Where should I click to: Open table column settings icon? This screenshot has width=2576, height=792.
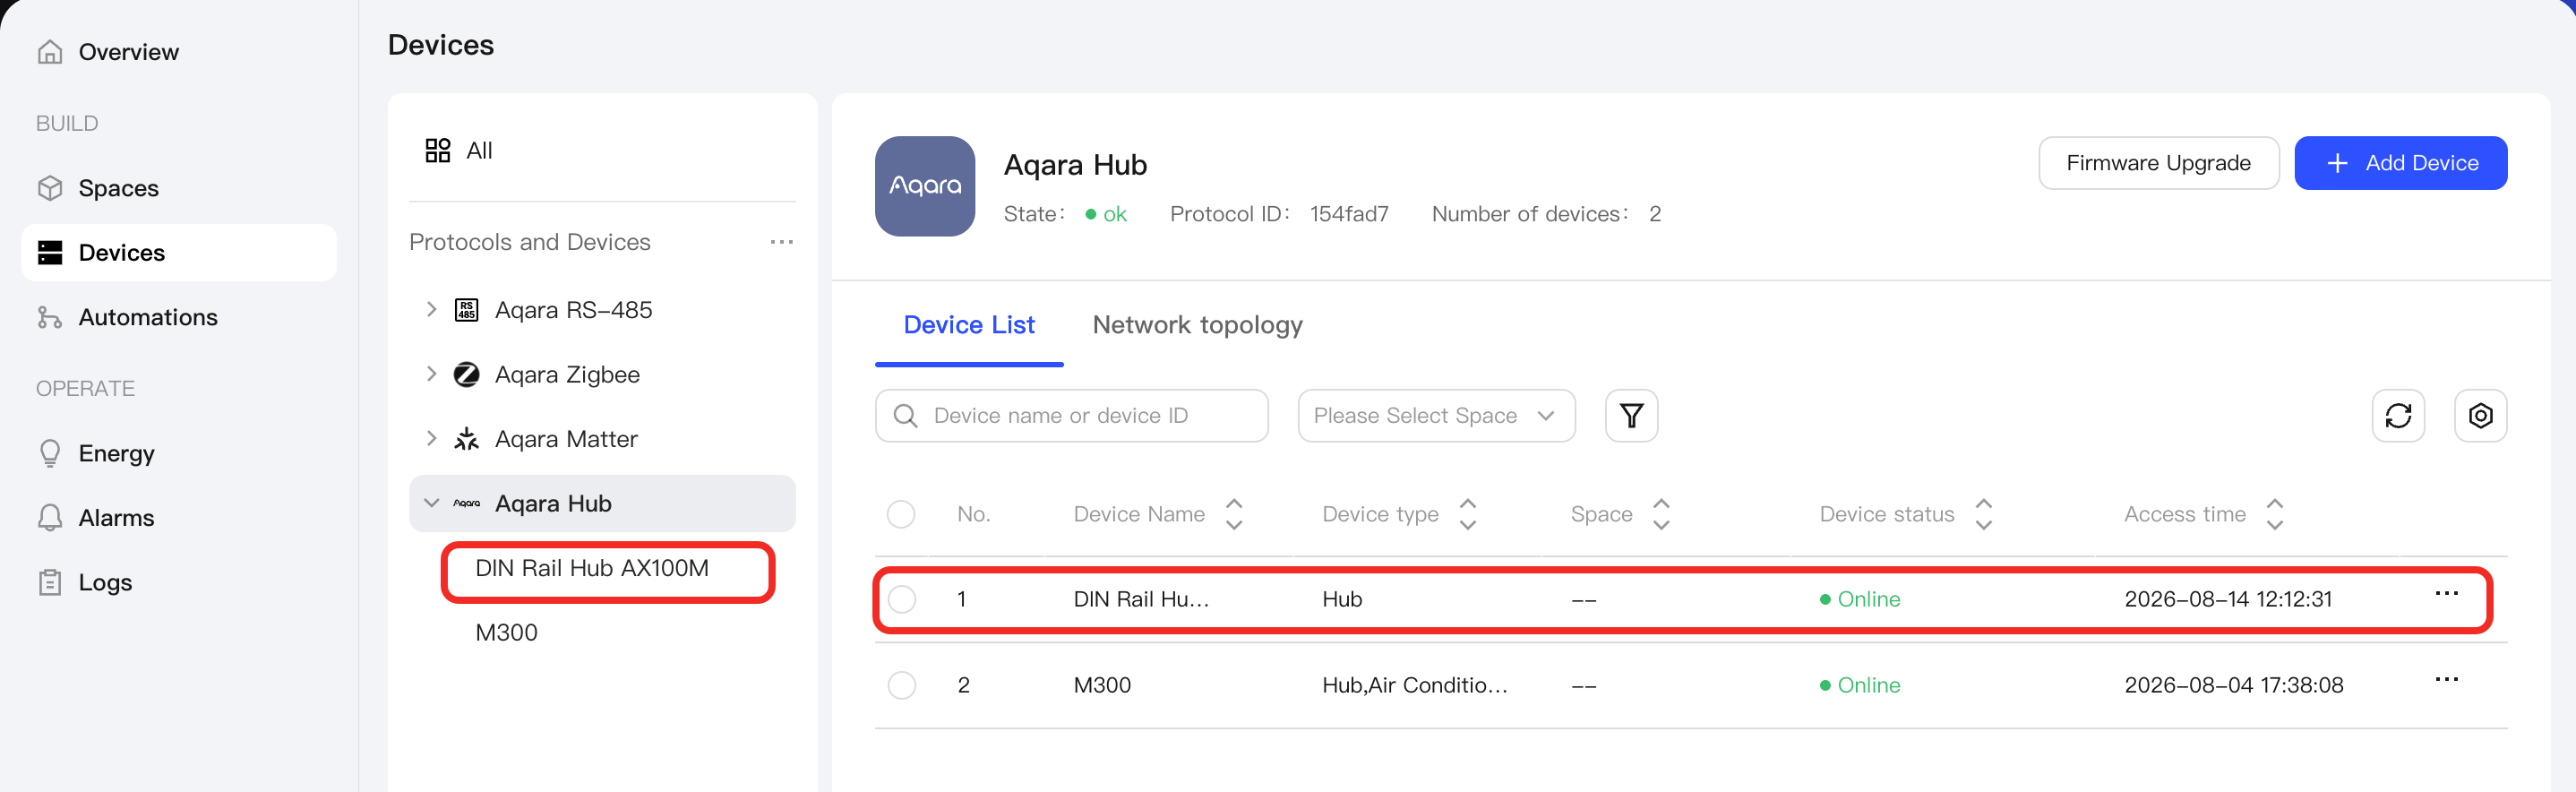[x=2480, y=415]
